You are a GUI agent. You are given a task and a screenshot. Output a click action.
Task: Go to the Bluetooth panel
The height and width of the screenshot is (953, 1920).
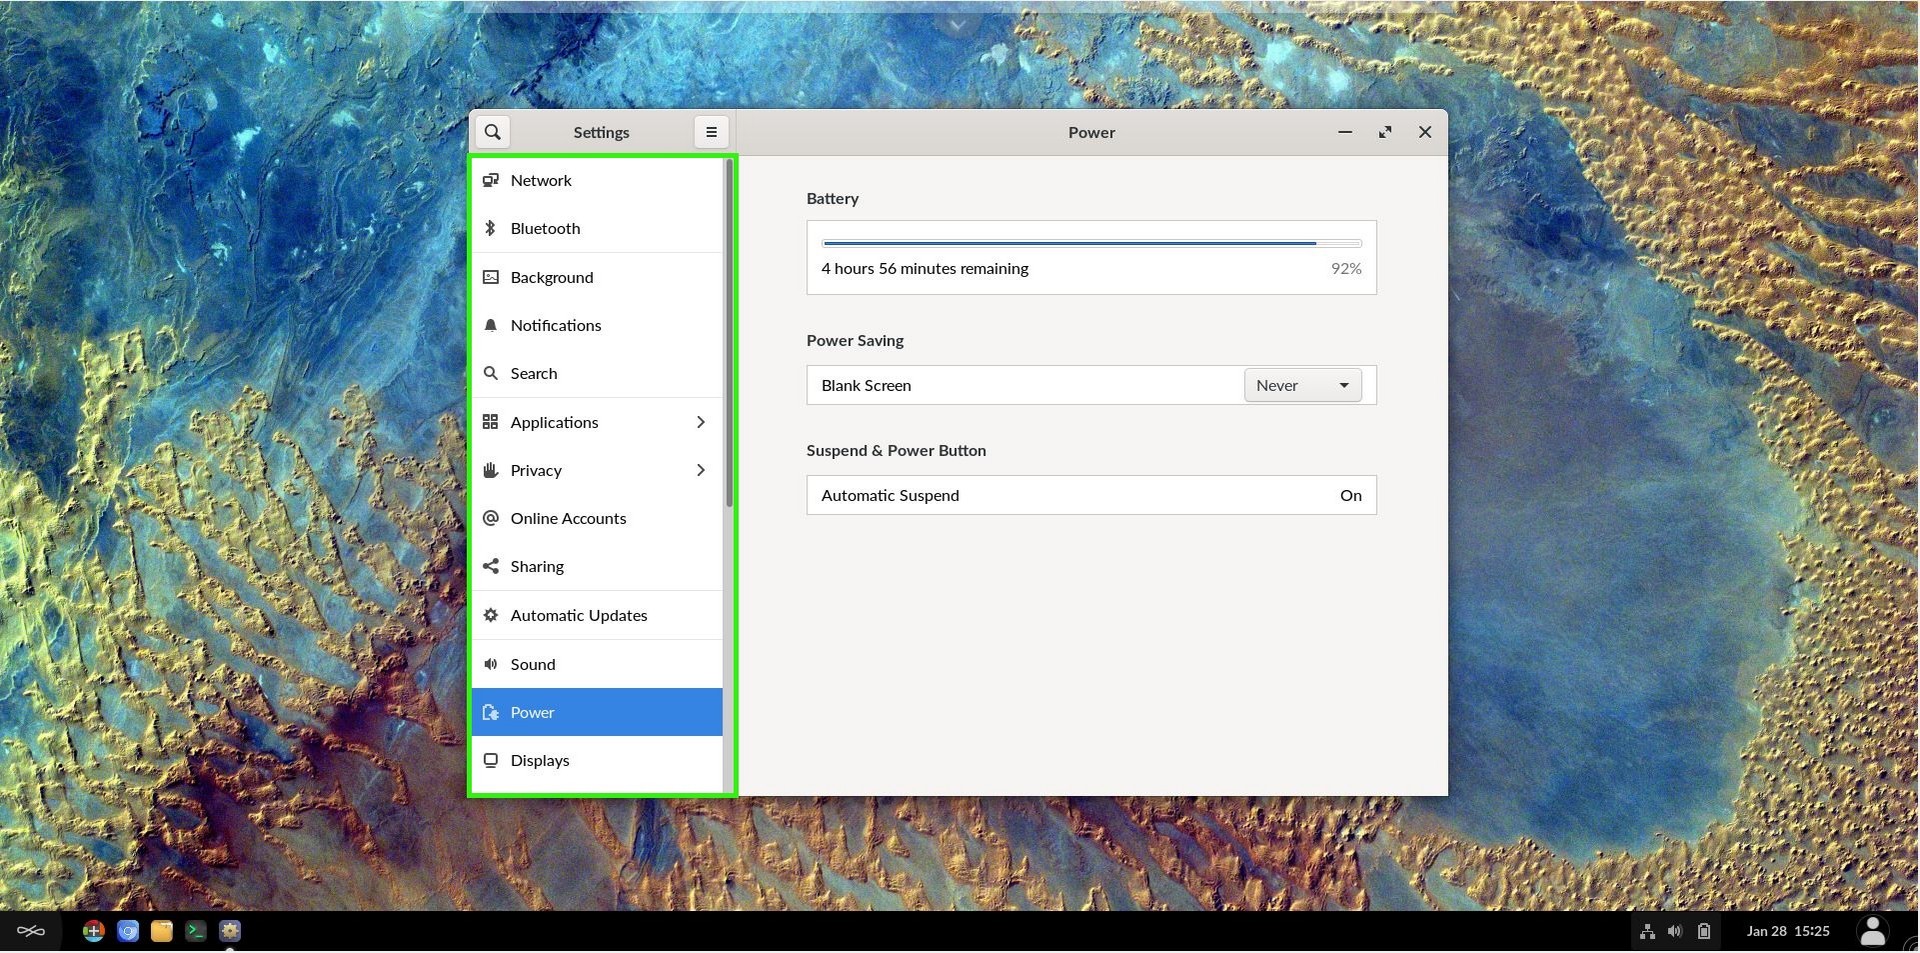(x=597, y=228)
